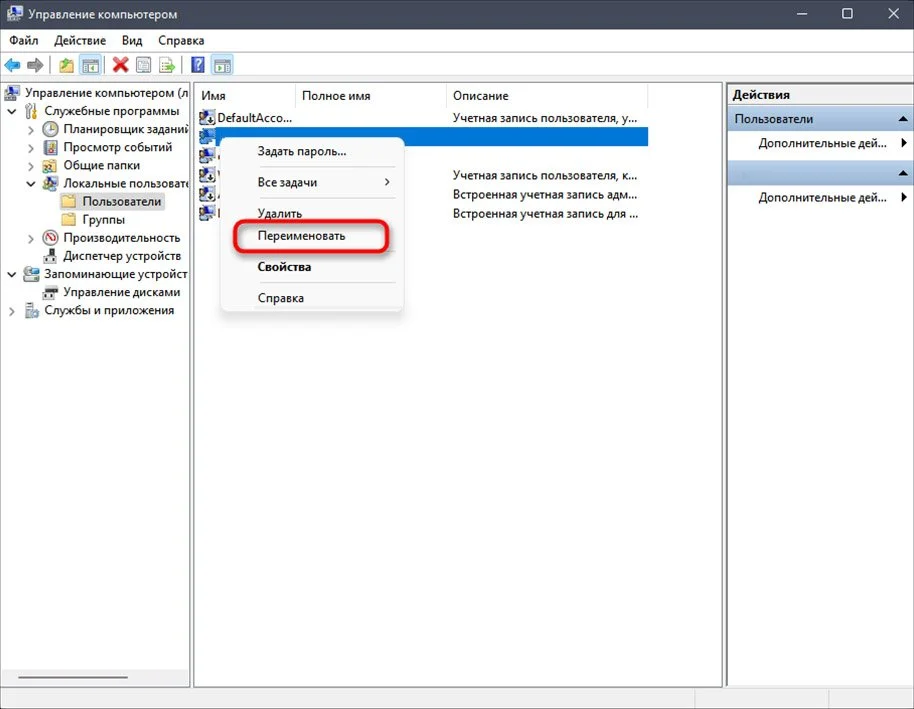This screenshot has width=914, height=709.
Task: Collapse the Служебные программы tree node
Action: tap(12, 111)
